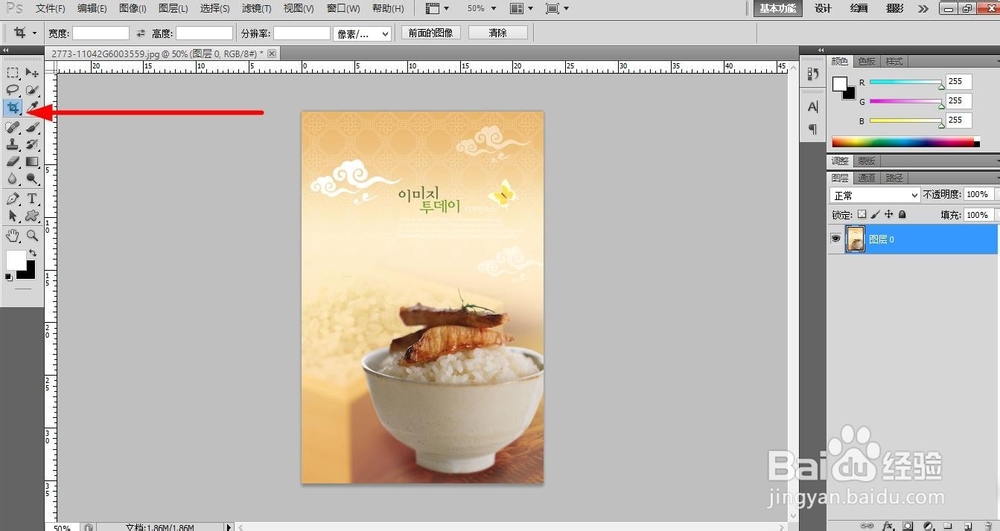Select 设计 workspace
Image resolution: width=1000 pixels, height=531 pixels.
coord(823,8)
